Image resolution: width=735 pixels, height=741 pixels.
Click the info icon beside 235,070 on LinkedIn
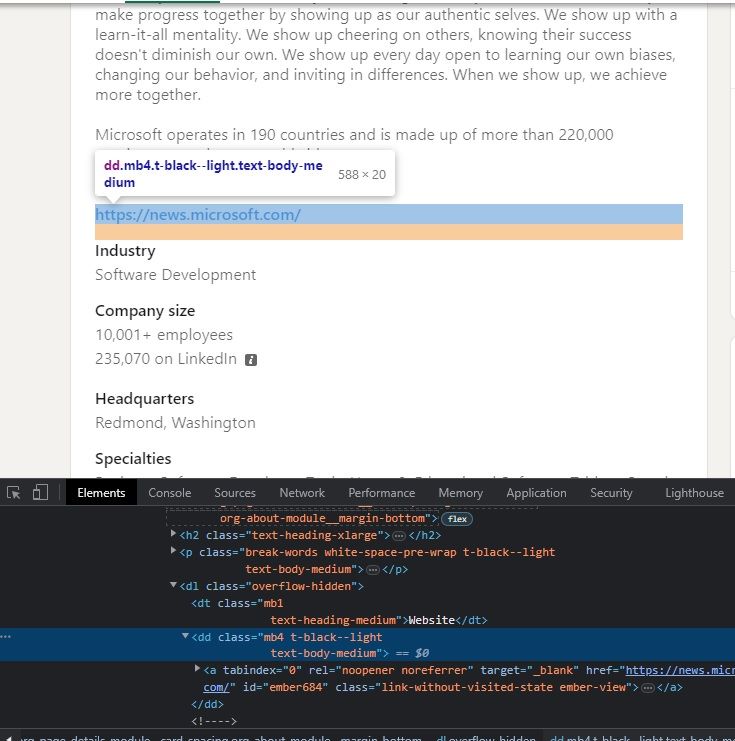[x=251, y=360]
